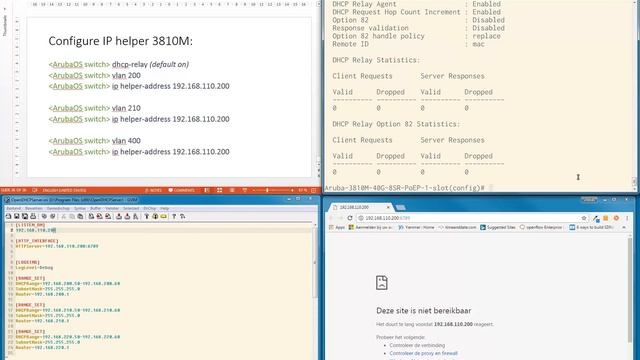Click the Make icon in gVim toolbar
640x360 pixels.
(147, 216)
